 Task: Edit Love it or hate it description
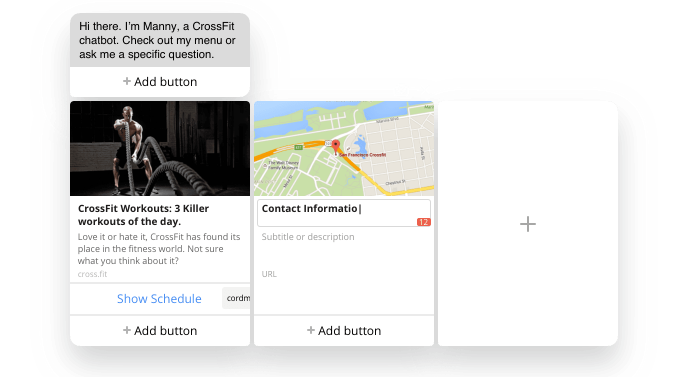coord(159,249)
